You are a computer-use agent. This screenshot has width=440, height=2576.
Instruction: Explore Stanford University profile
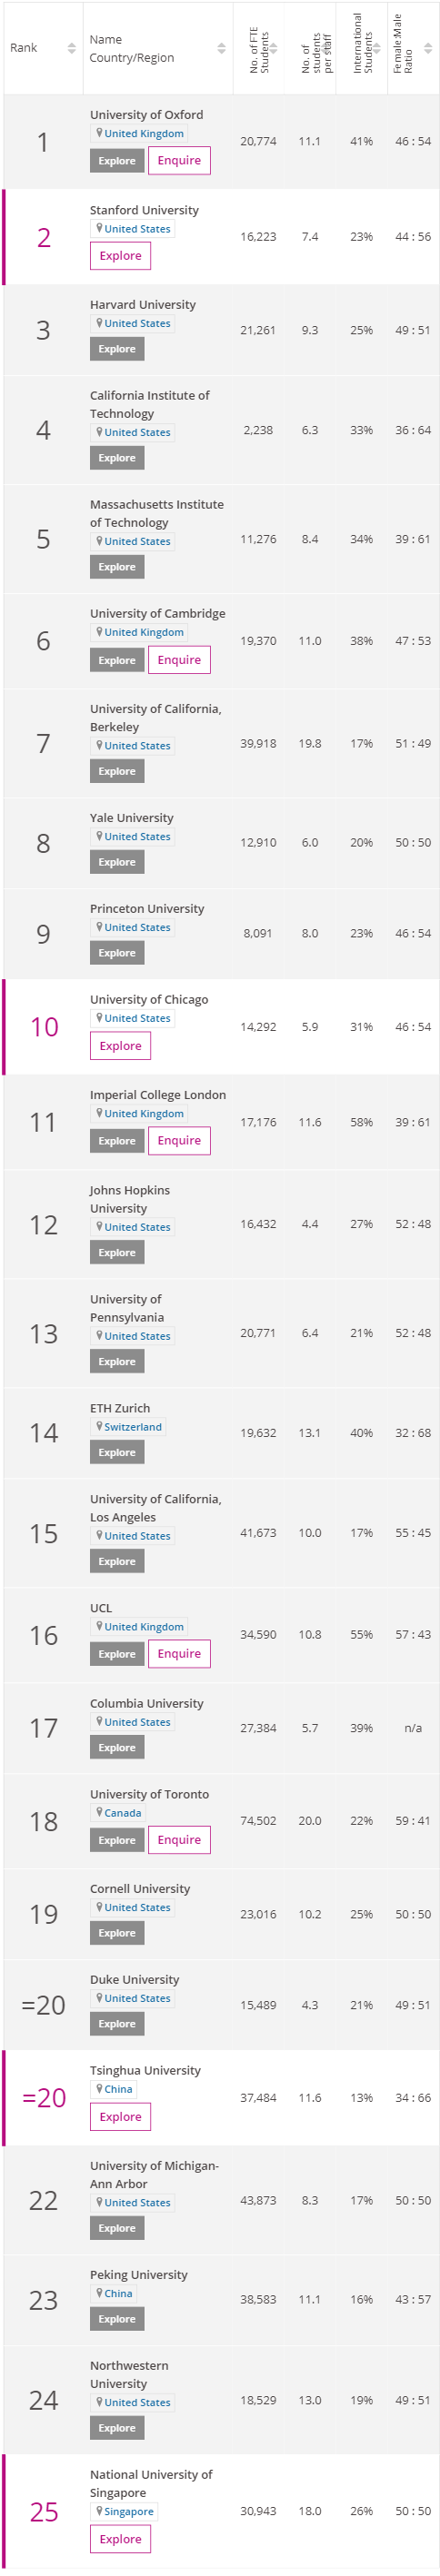[120, 256]
